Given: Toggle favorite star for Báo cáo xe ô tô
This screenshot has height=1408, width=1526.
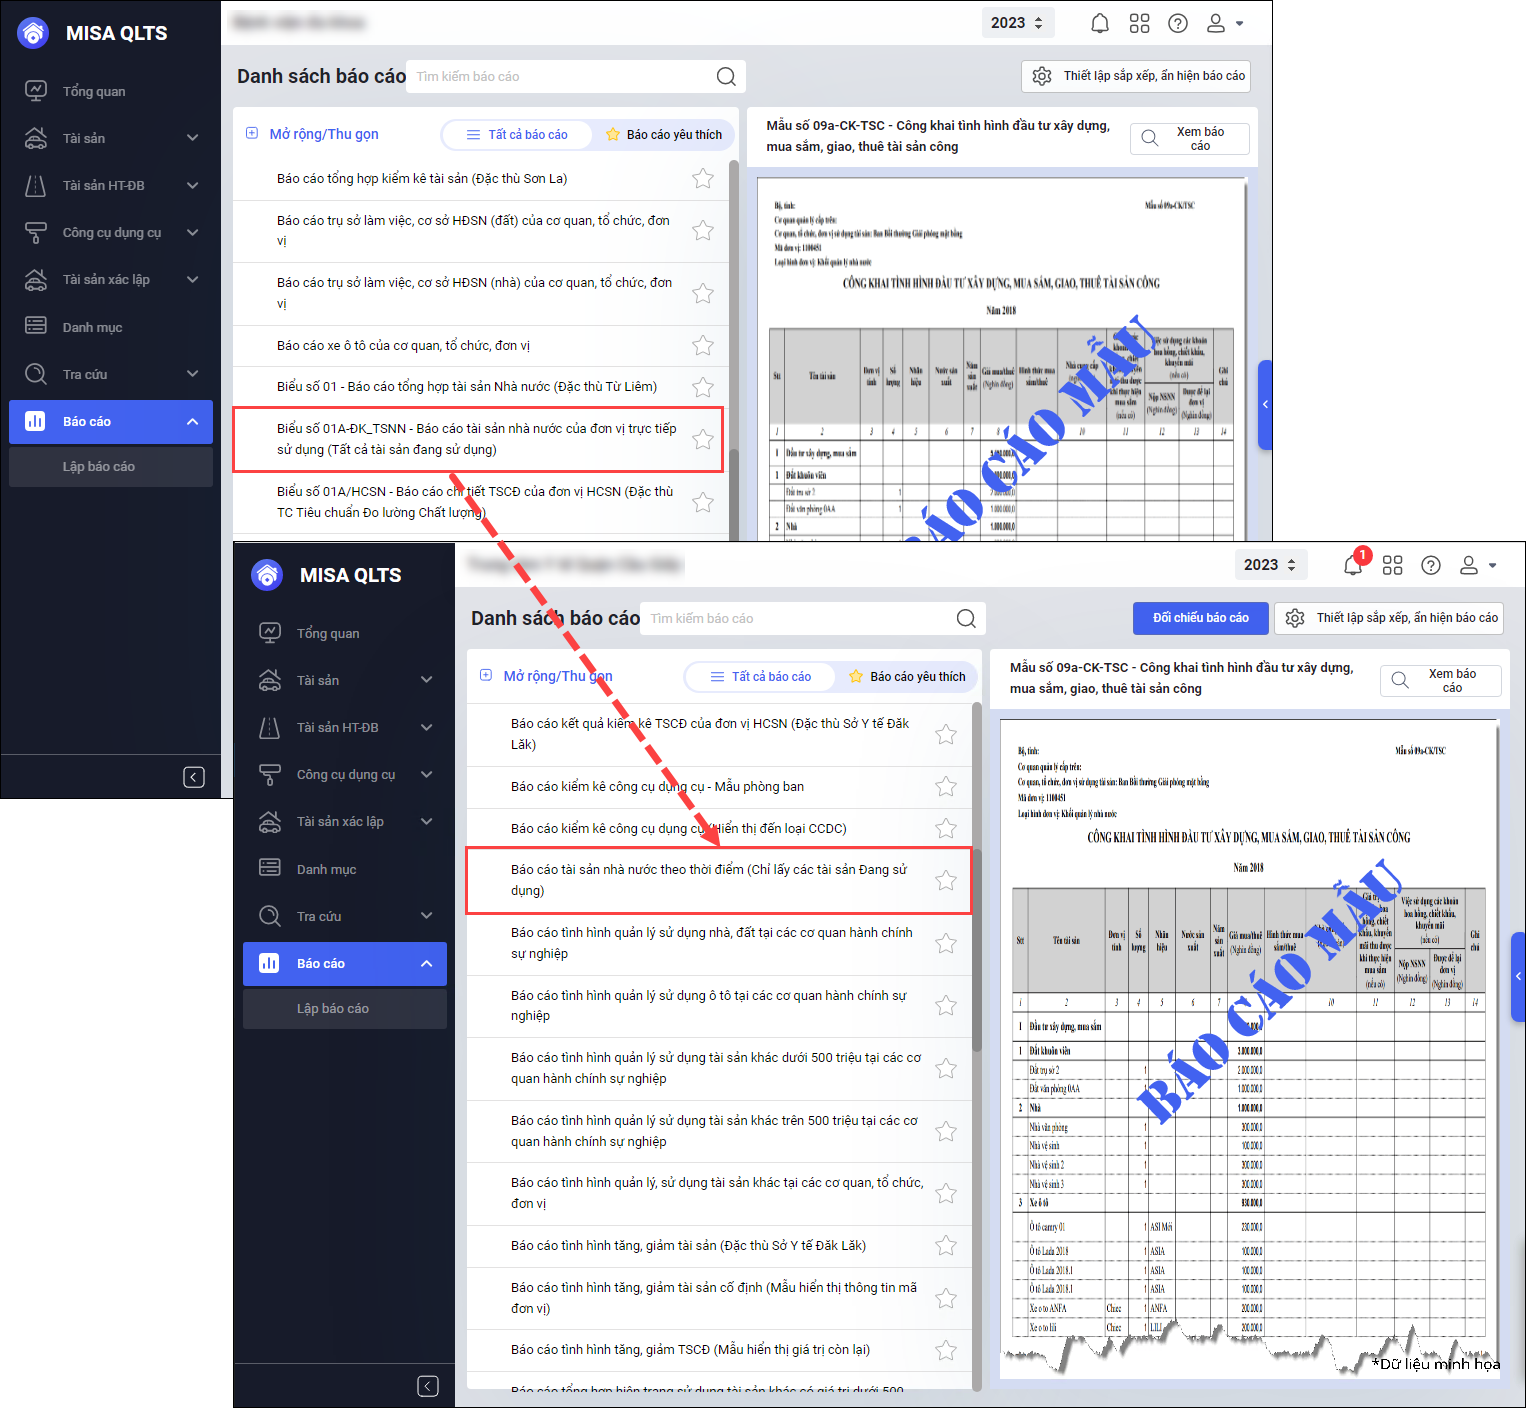Looking at the screenshot, I should [x=703, y=346].
